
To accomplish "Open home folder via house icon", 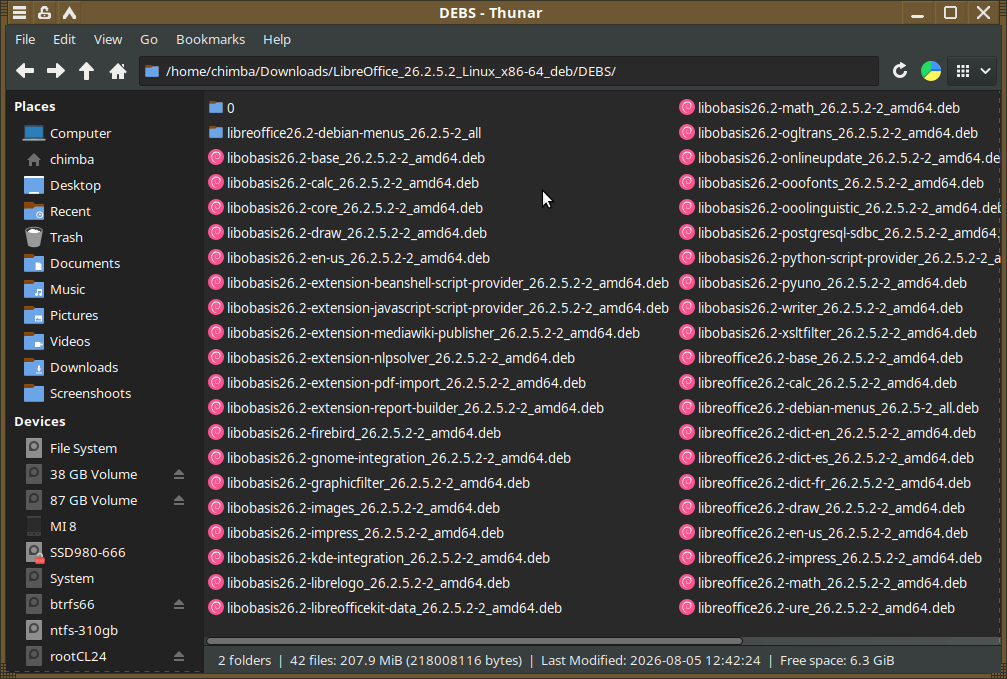I will point(118,71).
